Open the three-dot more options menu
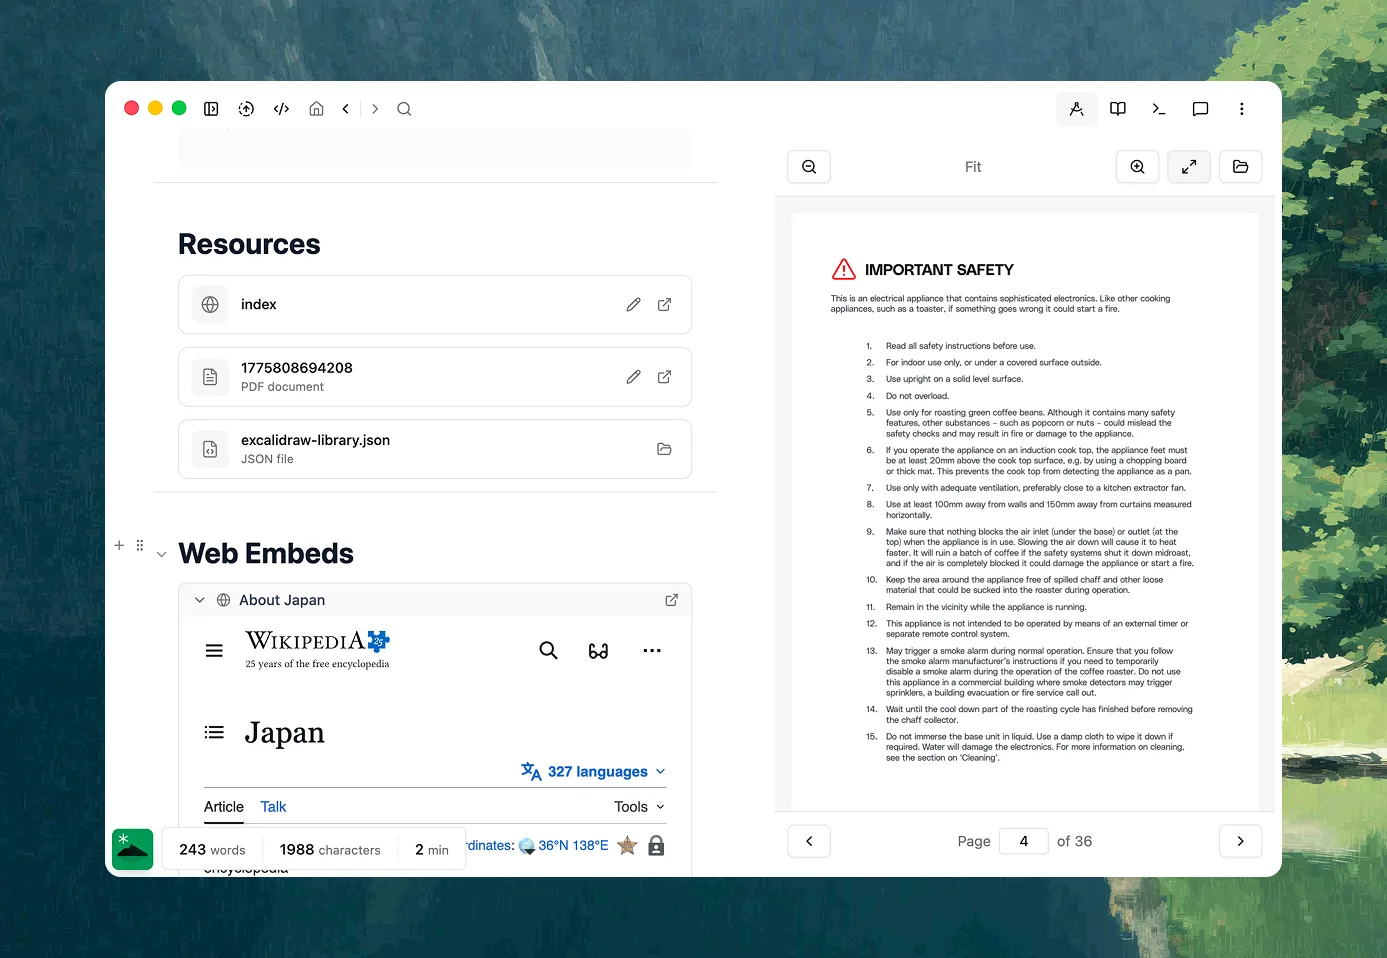1387x958 pixels. (x=1242, y=109)
